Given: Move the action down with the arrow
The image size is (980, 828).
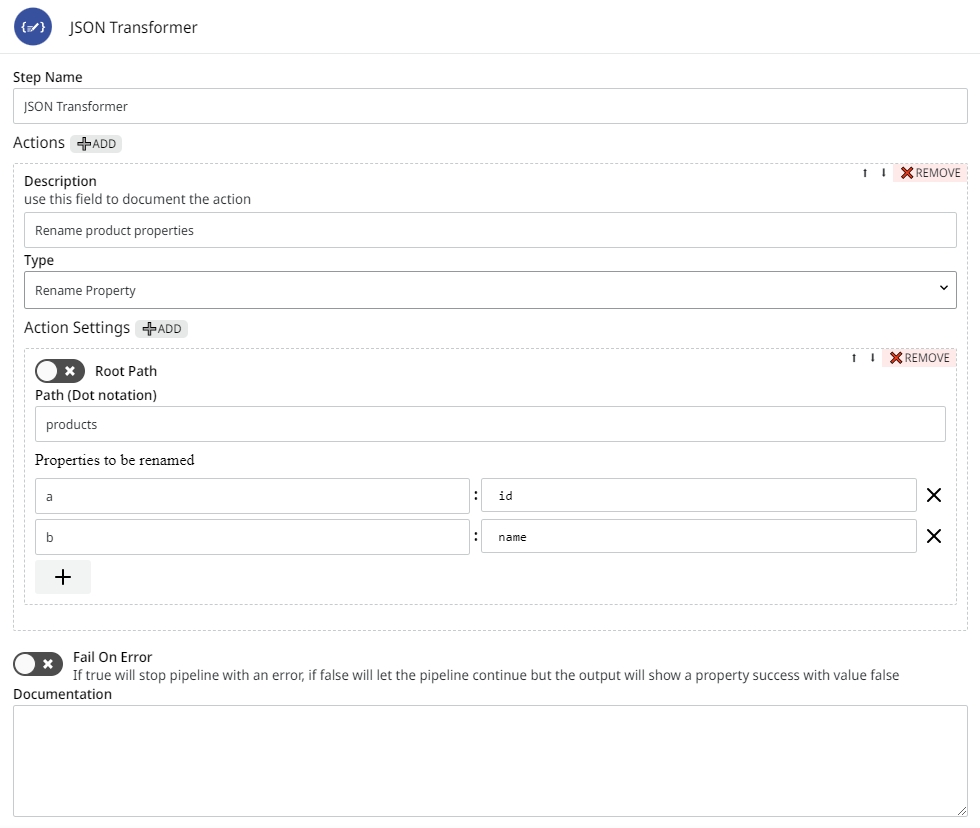Looking at the screenshot, I should pyautogui.click(x=883, y=173).
